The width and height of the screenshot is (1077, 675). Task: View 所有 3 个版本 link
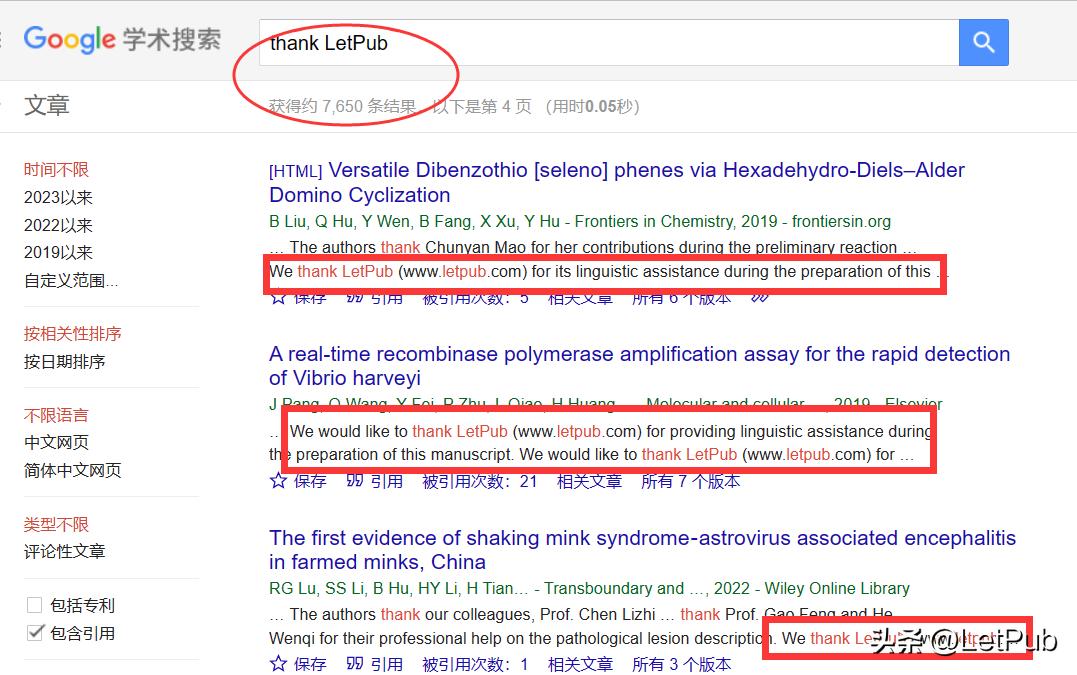coord(681,664)
